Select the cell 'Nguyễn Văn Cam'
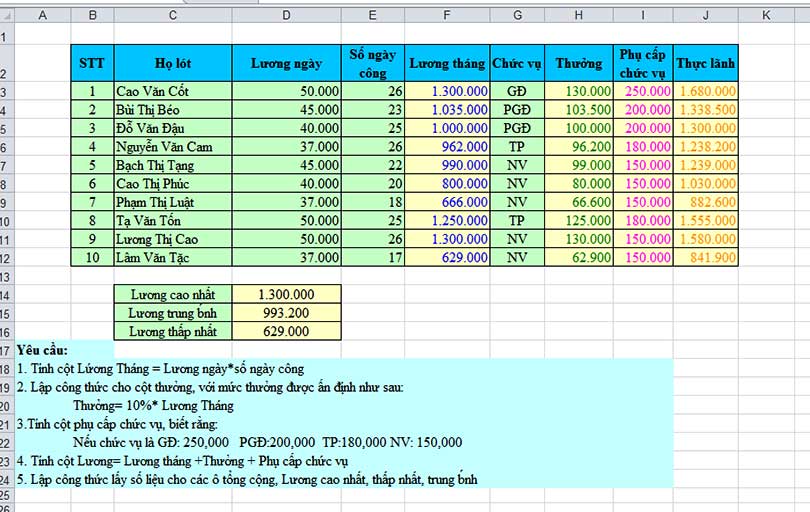Image resolution: width=810 pixels, height=512 pixels. [x=173, y=147]
